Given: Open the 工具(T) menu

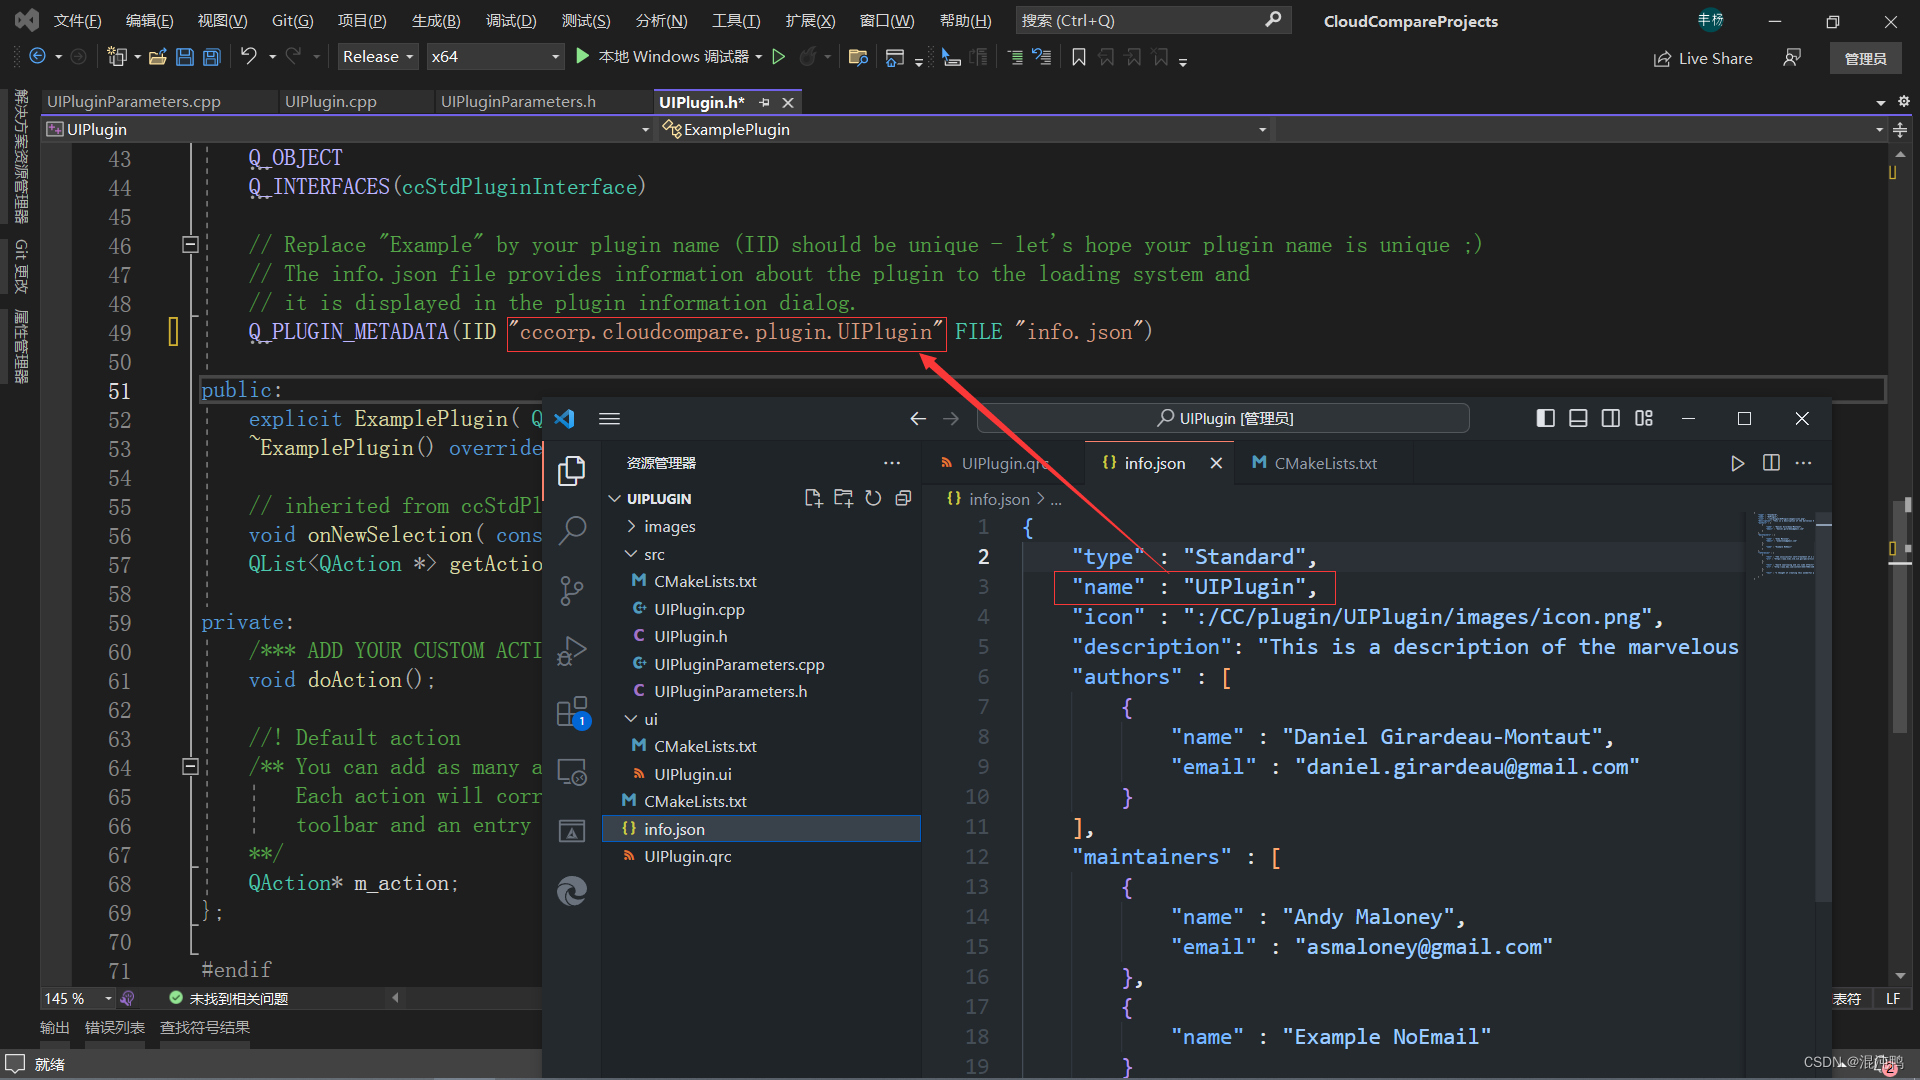Looking at the screenshot, I should click(736, 20).
